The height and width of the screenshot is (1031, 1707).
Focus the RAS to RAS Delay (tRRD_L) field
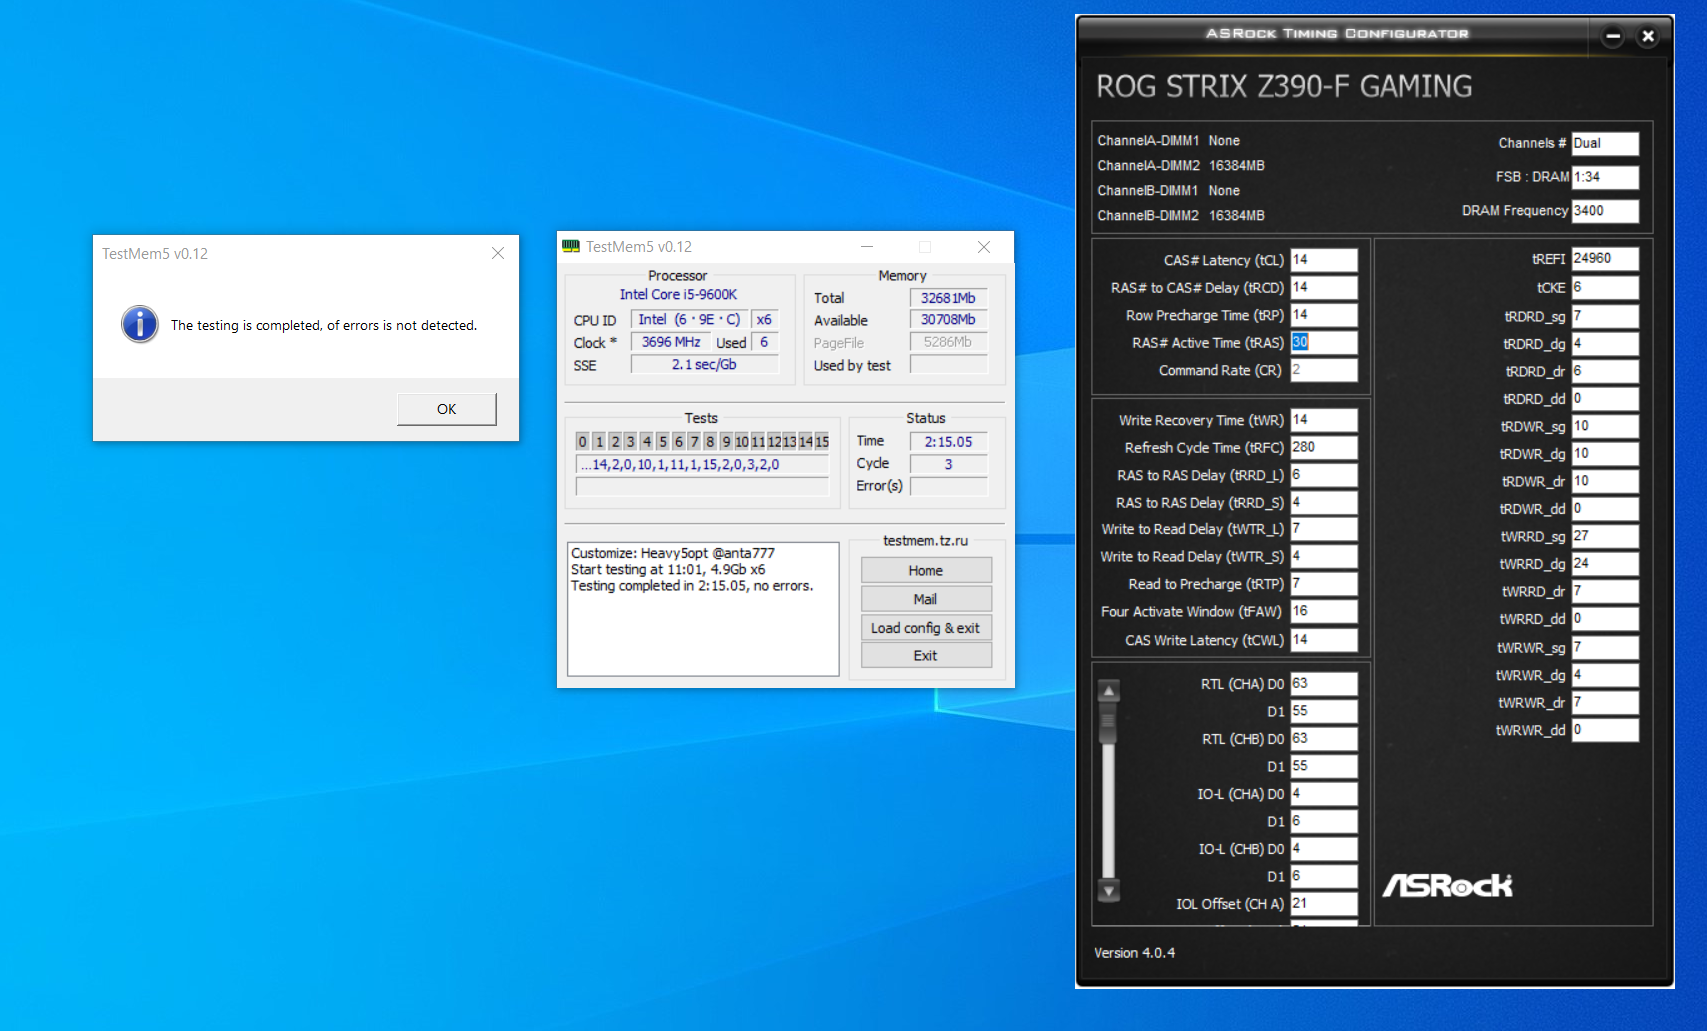pos(1324,475)
